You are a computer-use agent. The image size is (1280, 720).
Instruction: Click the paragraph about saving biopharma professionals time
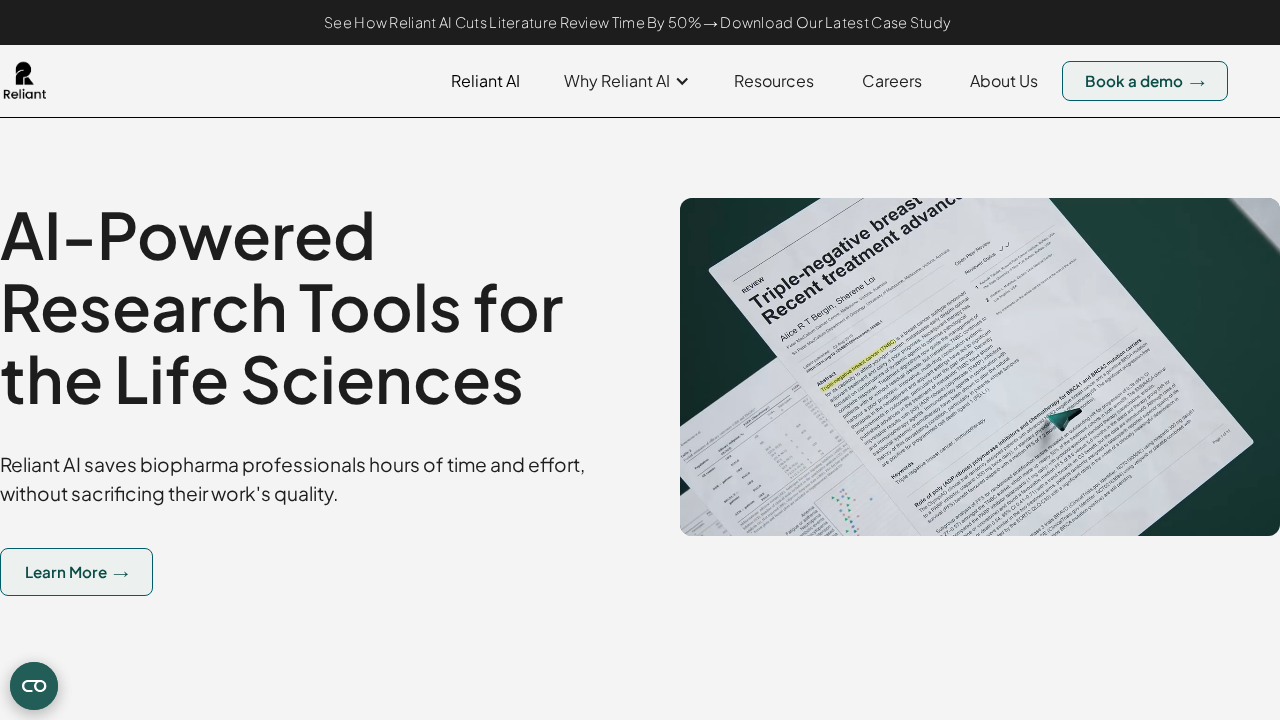click(x=292, y=479)
